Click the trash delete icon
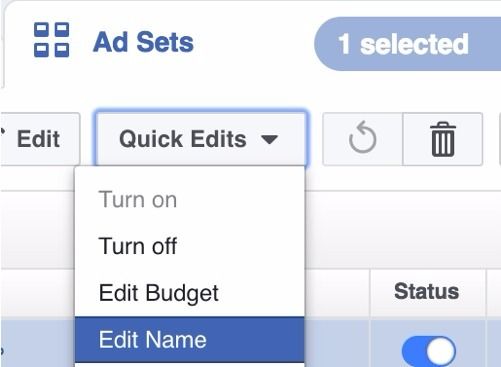 (x=443, y=139)
